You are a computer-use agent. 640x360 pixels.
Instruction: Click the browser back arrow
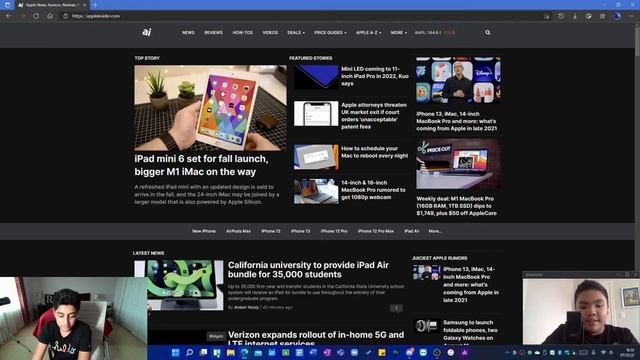coord(9,16)
